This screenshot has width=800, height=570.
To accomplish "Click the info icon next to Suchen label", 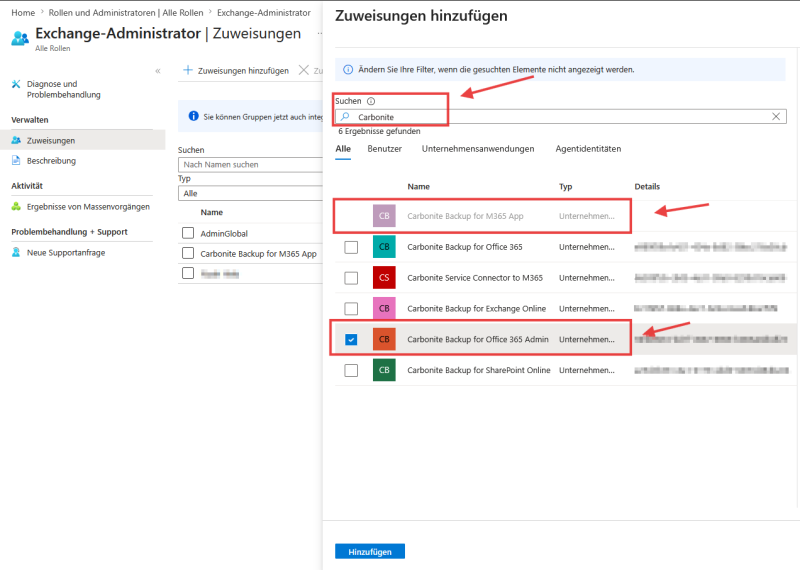I will click(x=371, y=101).
